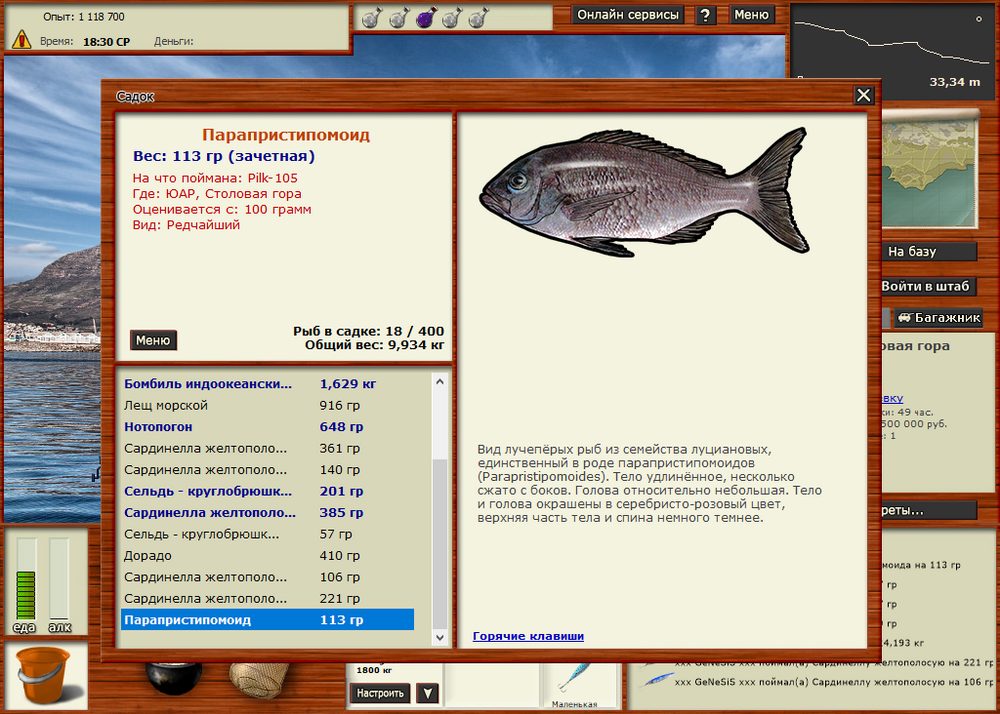1000x714 pixels.
Task: Click the Настроить button
Action: (380, 693)
